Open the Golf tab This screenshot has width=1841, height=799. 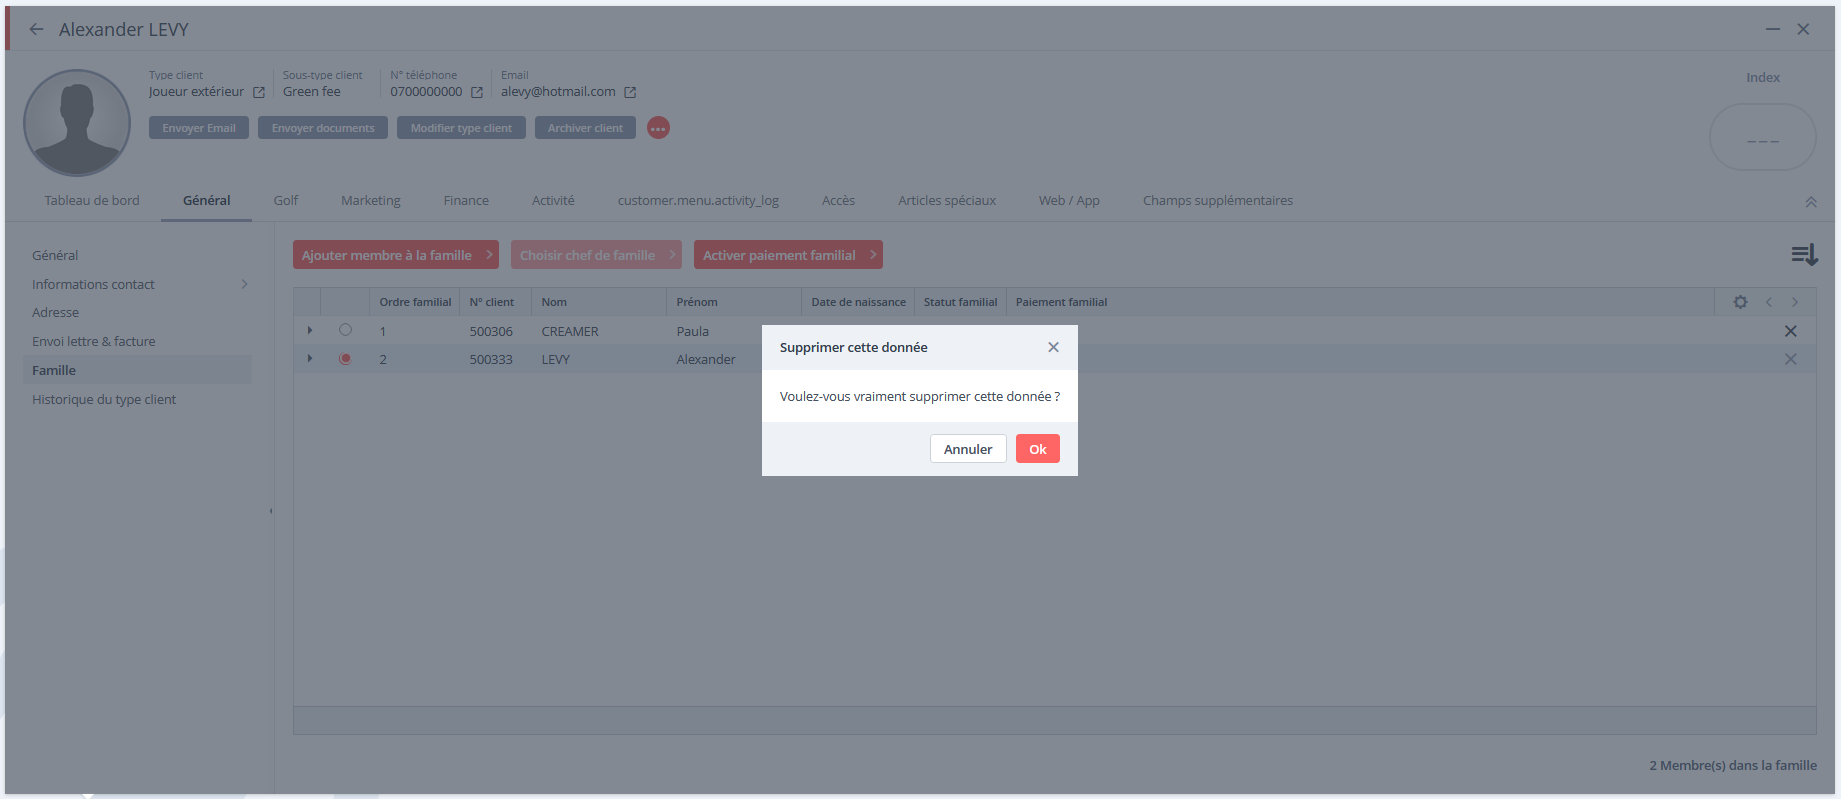point(286,200)
